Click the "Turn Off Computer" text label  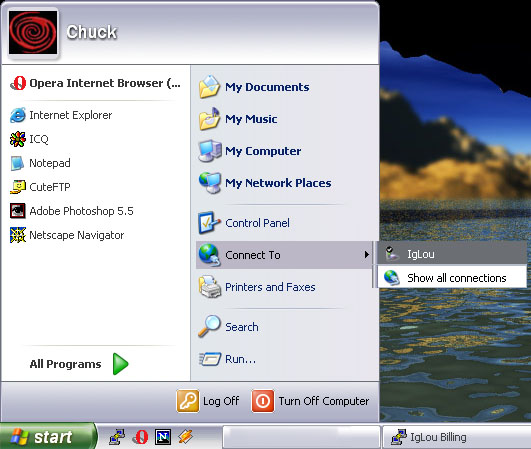324,401
